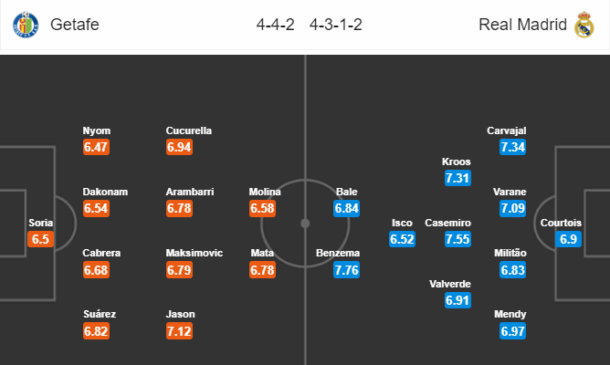
Task: Click the Kroos player name
Action: pos(456,161)
